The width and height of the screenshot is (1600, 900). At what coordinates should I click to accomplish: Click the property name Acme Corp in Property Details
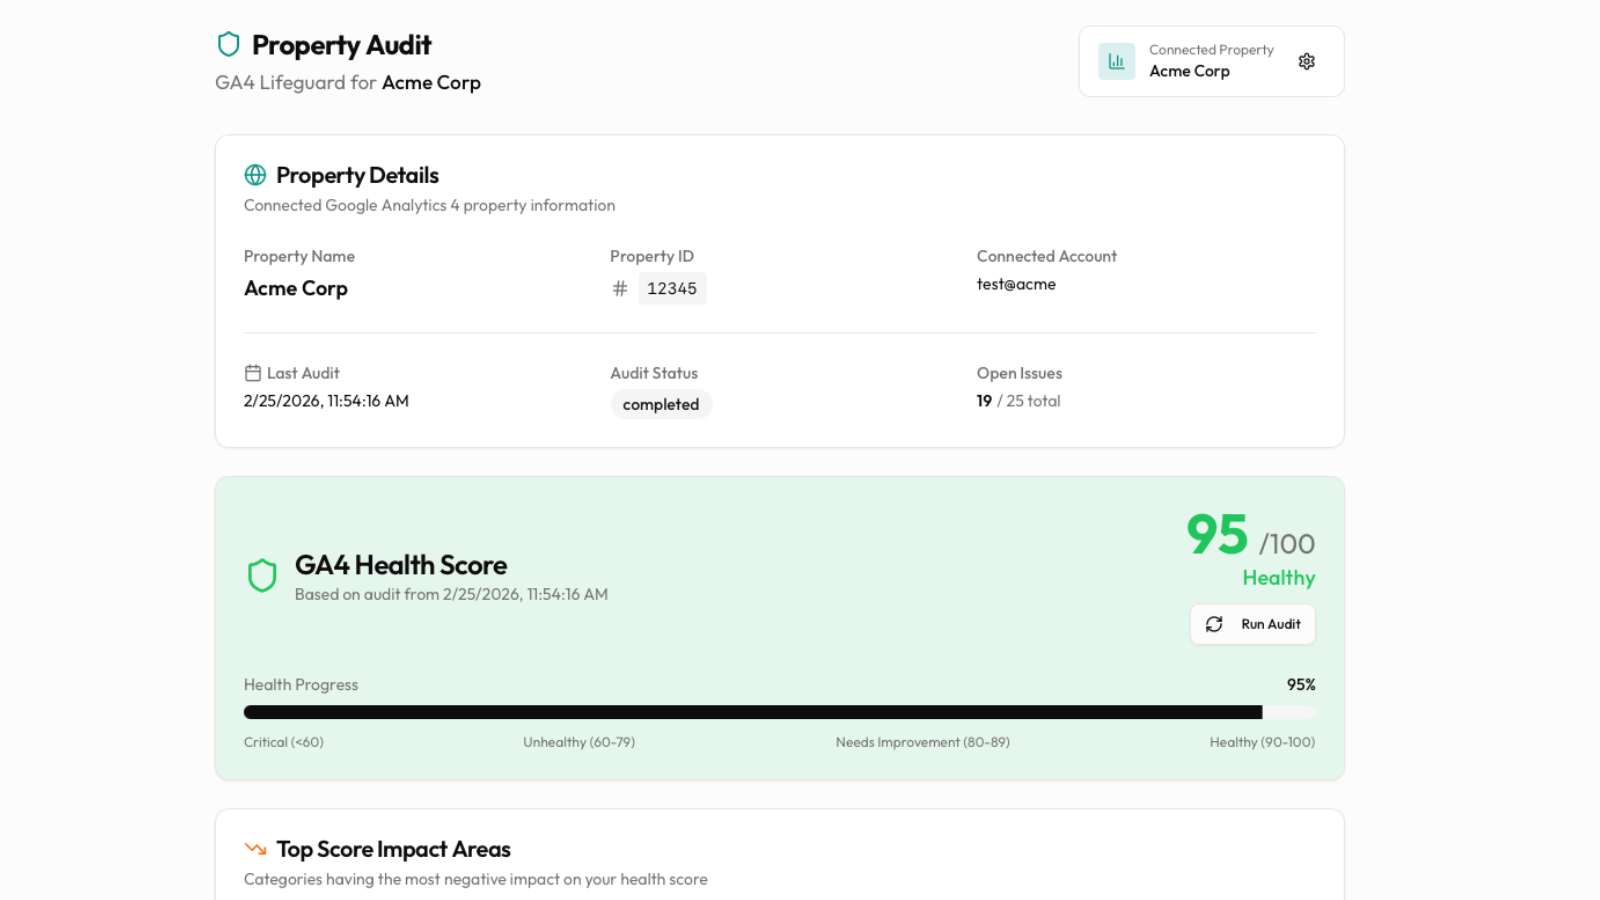(296, 288)
